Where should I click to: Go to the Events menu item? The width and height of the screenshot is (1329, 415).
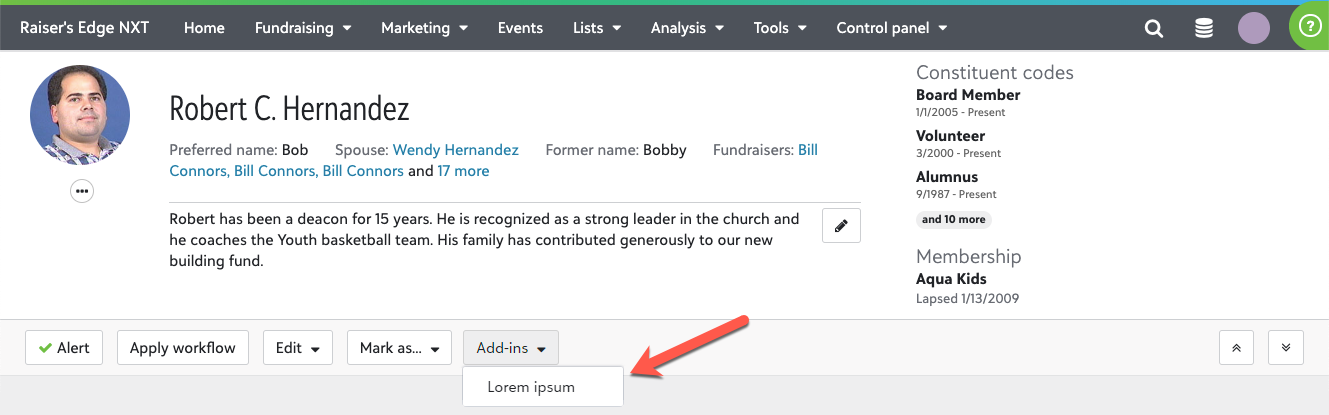(x=520, y=28)
